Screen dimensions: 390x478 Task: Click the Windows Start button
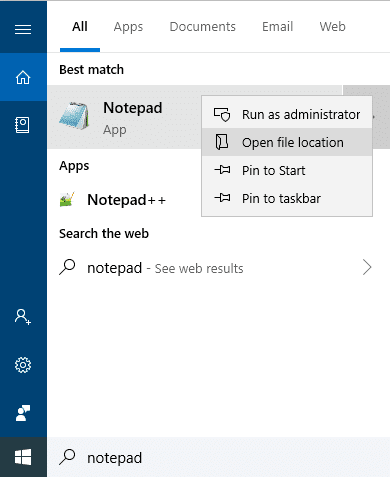pyautogui.click(x=23, y=457)
